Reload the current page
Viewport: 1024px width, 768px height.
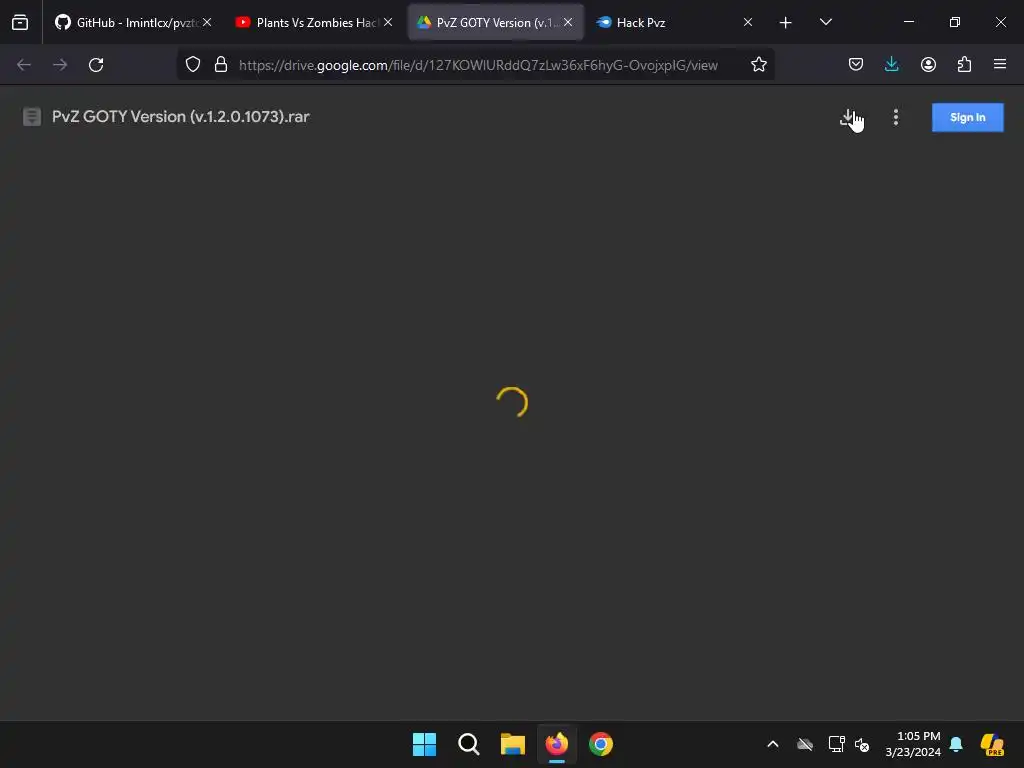(96, 65)
